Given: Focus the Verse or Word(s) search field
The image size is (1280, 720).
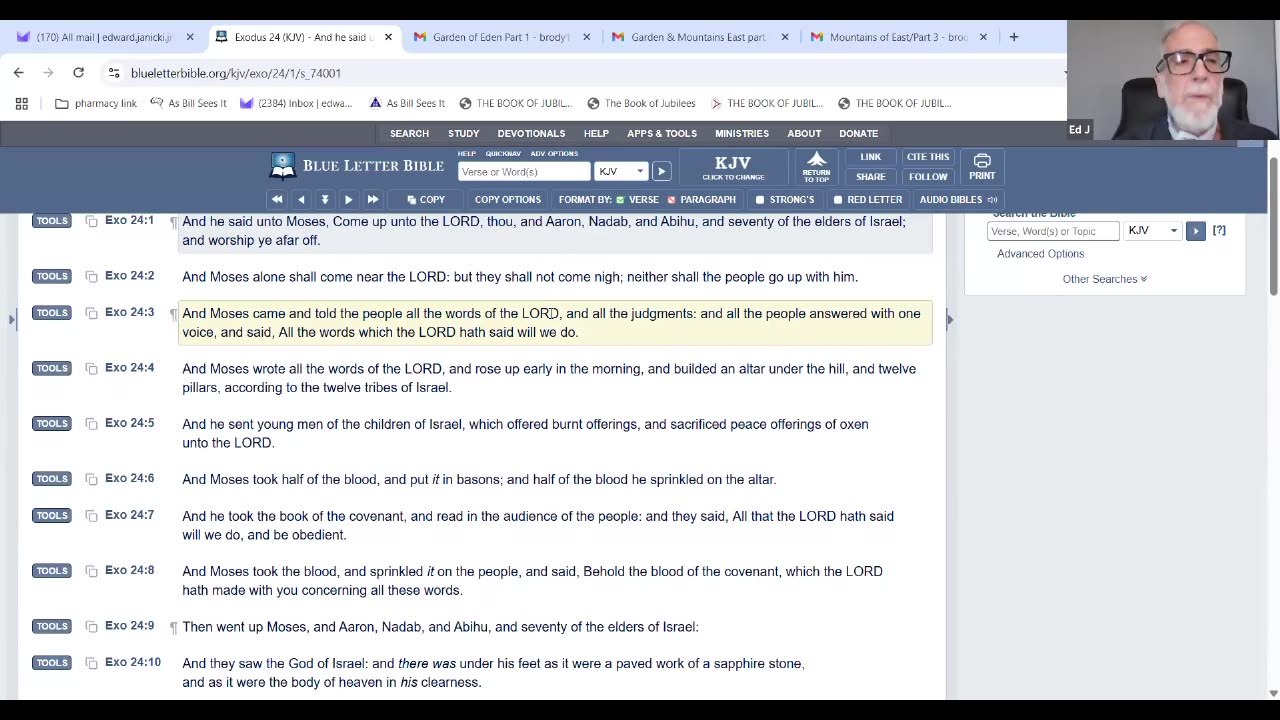Looking at the screenshot, I should pos(524,171).
